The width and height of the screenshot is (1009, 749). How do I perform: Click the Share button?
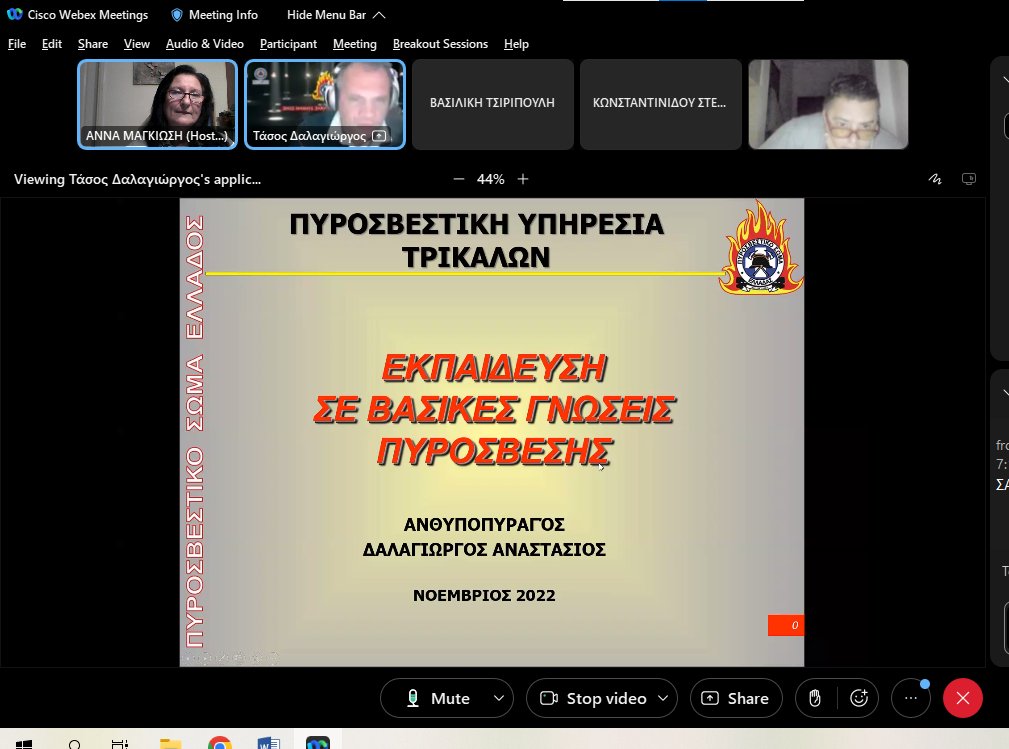[736, 699]
